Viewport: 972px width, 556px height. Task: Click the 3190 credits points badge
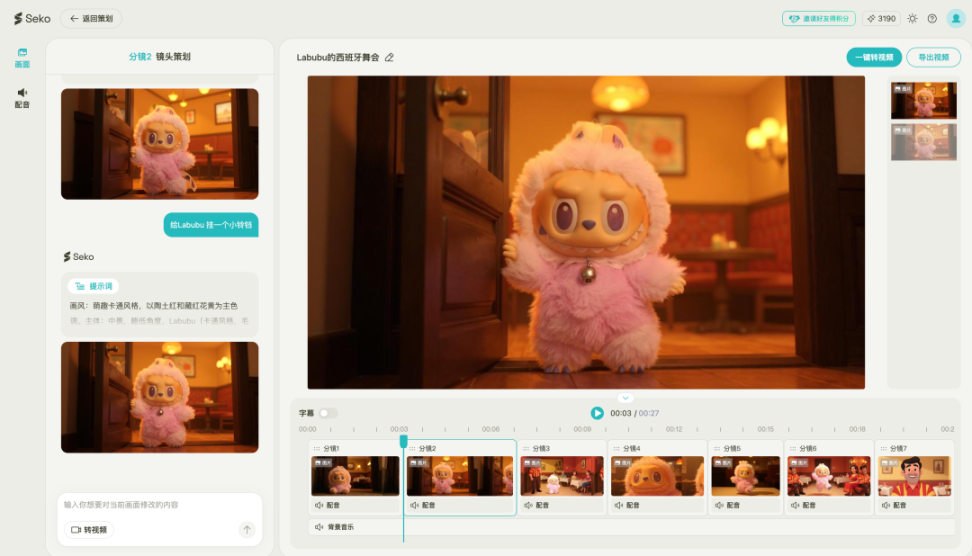point(881,18)
